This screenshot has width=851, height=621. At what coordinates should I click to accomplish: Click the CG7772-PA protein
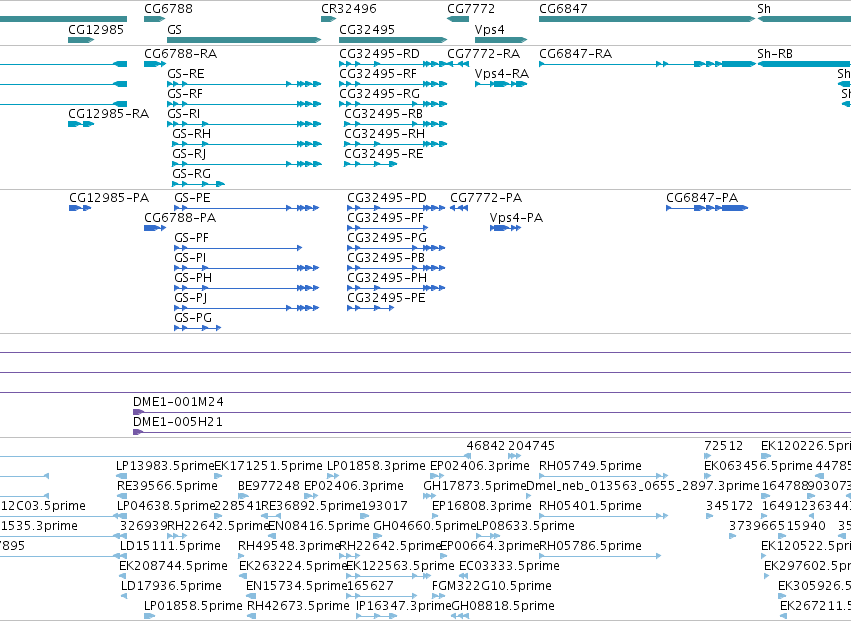(x=459, y=208)
